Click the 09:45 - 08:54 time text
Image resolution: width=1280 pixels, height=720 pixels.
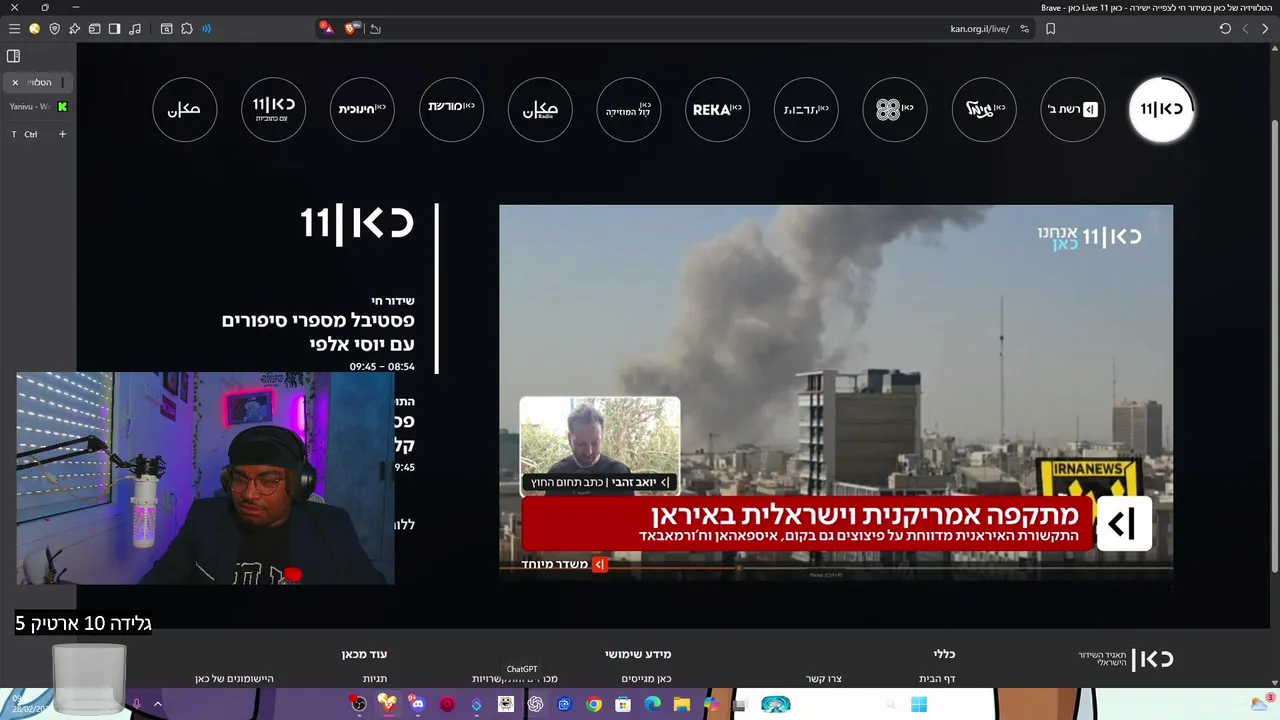(x=382, y=367)
